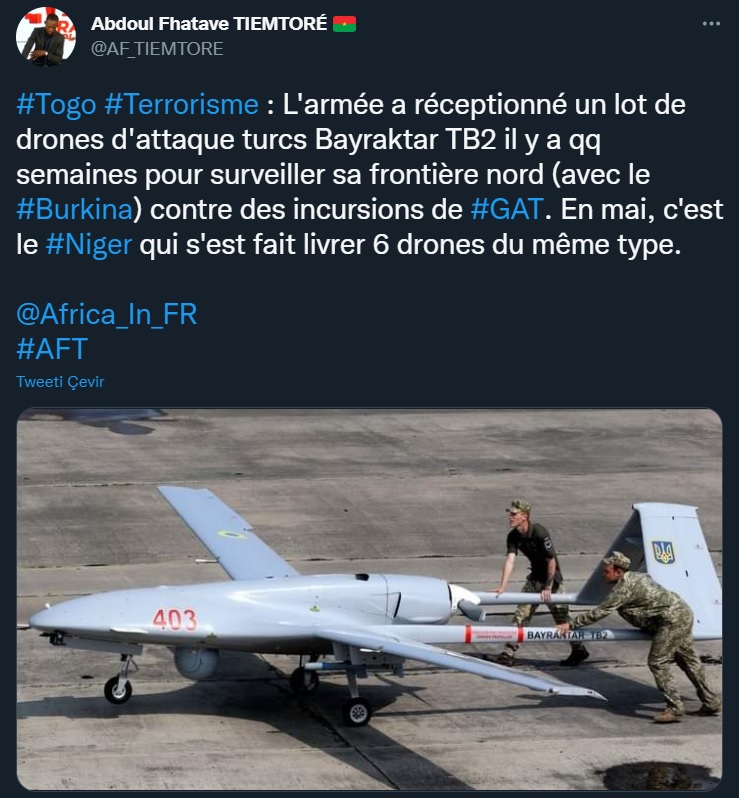Open the #Terrorisme hashtag

coord(181,105)
